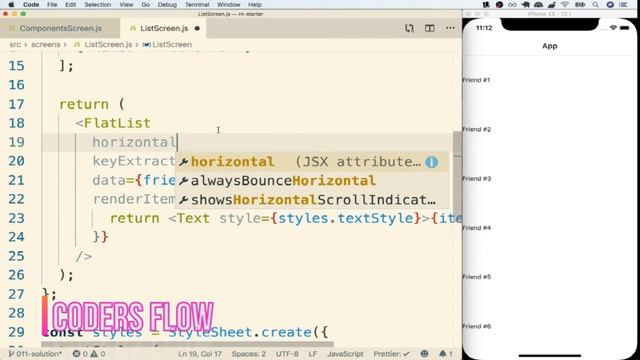Click the ListScreen symbol breadcrumb
This screenshot has width=640, height=360.
point(167,44)
